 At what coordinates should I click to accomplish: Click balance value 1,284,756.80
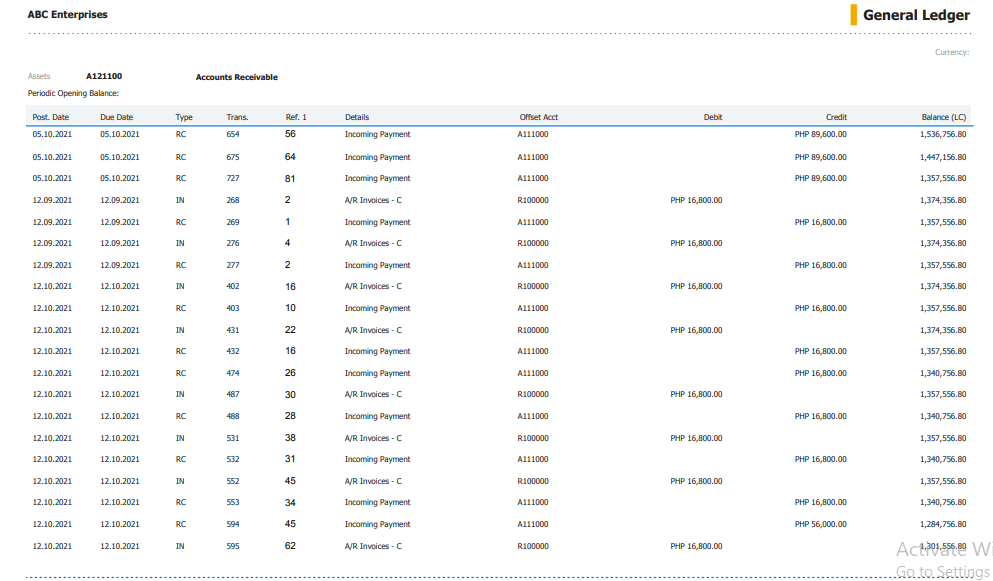point(943,525)
